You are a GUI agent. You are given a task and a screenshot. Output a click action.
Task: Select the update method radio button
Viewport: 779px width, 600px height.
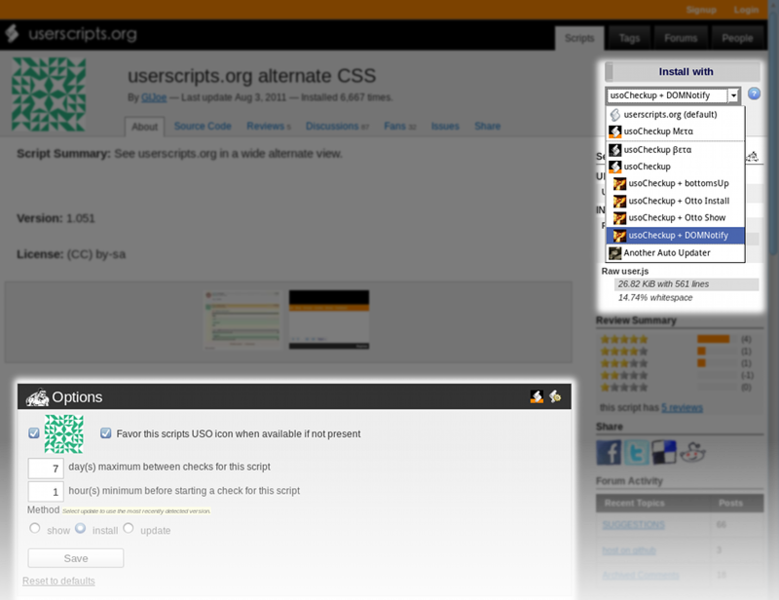[x=128, y=528]
